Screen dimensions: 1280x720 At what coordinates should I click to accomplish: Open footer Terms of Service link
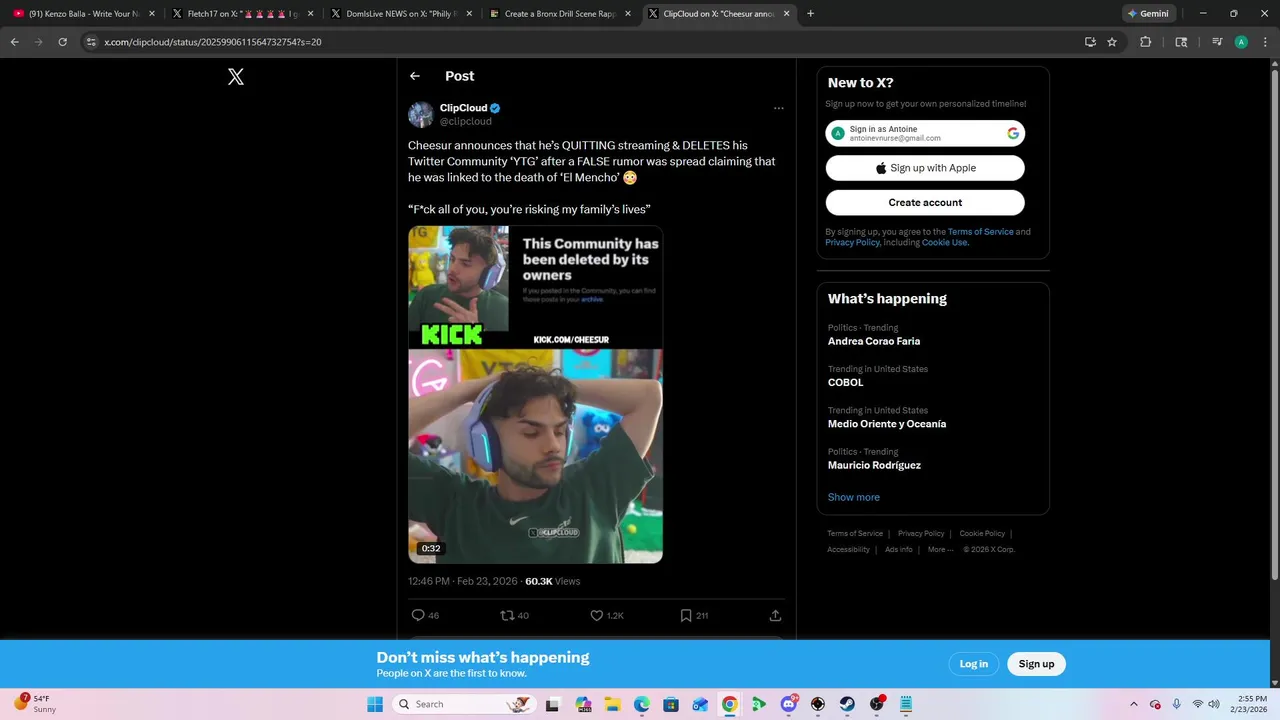coord(855,533)
